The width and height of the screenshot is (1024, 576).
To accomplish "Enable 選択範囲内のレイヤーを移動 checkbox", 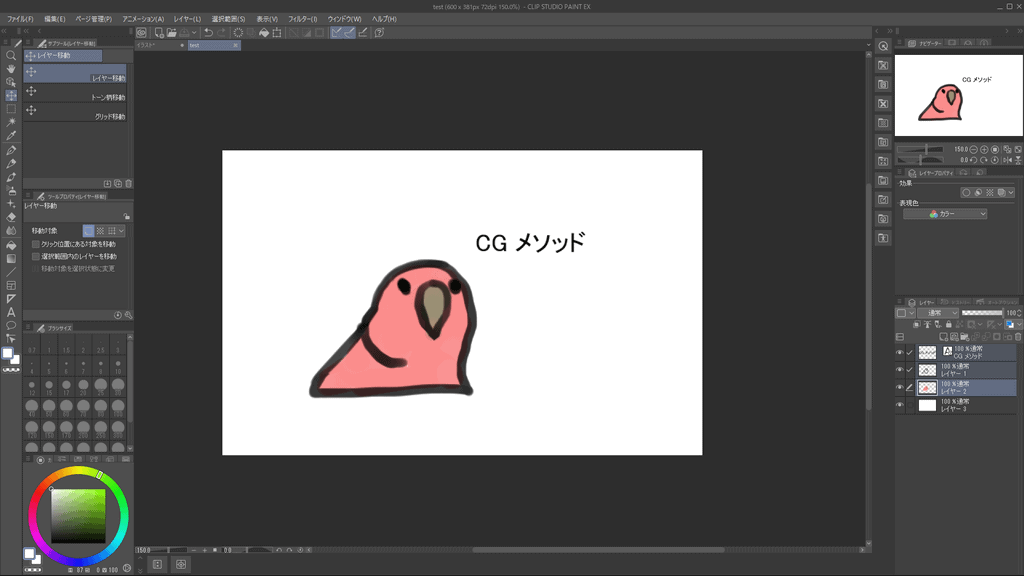I will [36, 257].
